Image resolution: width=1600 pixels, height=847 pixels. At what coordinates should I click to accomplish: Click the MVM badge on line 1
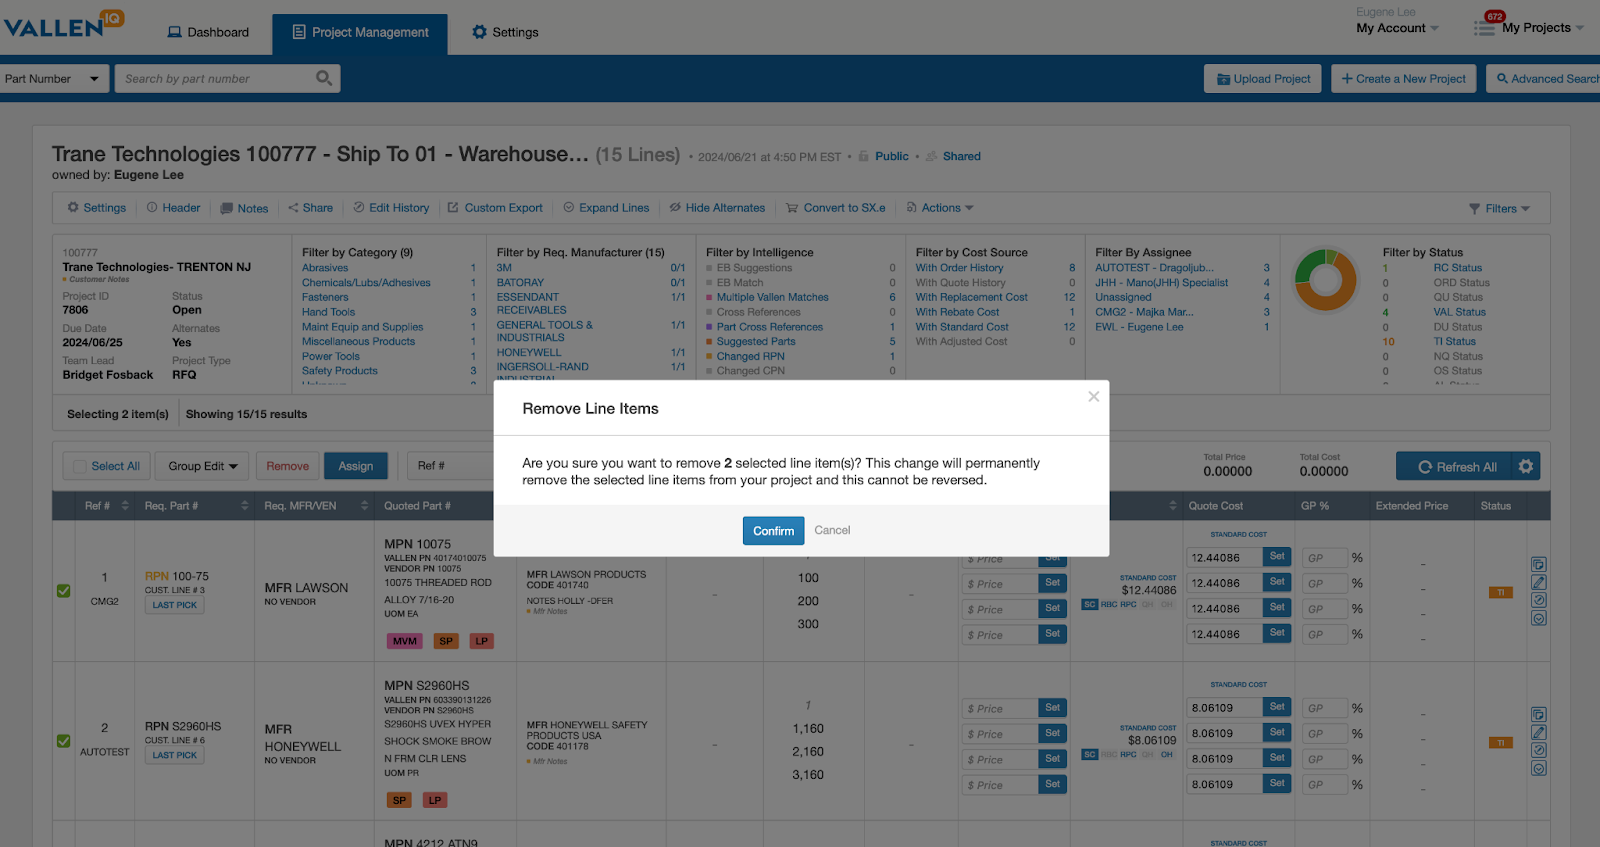coord(405,641)
